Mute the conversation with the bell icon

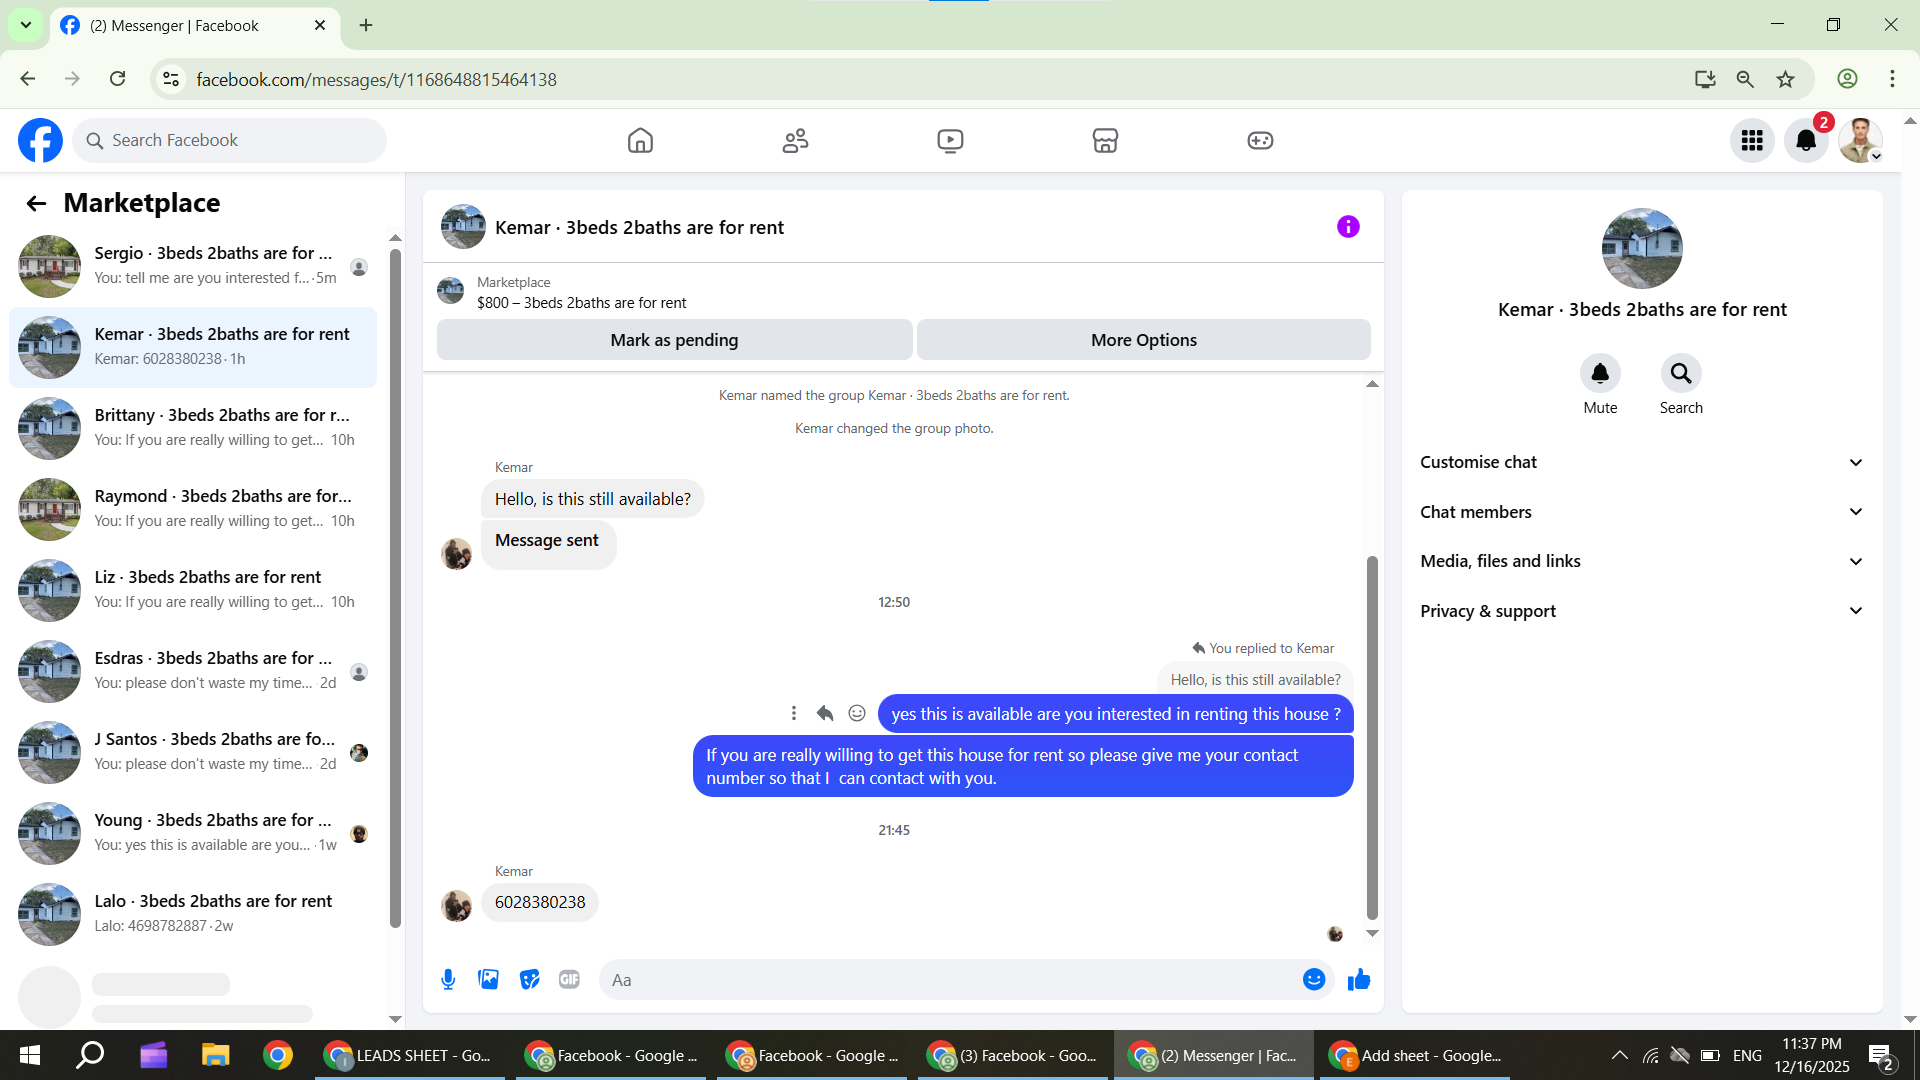1600,374
